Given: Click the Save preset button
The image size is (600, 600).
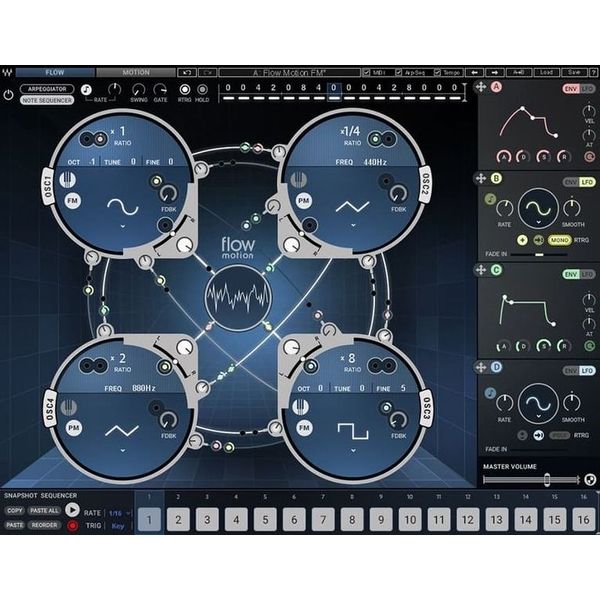Looking at the screenshot, I should (574, 72).
